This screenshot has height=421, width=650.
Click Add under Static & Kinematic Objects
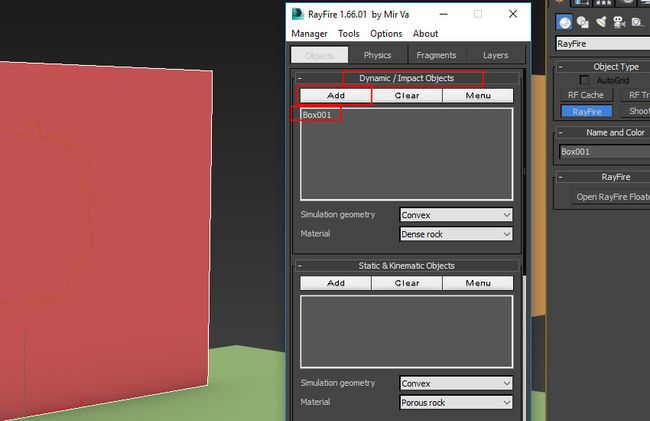pyautogui.click(x=336, y=283)
